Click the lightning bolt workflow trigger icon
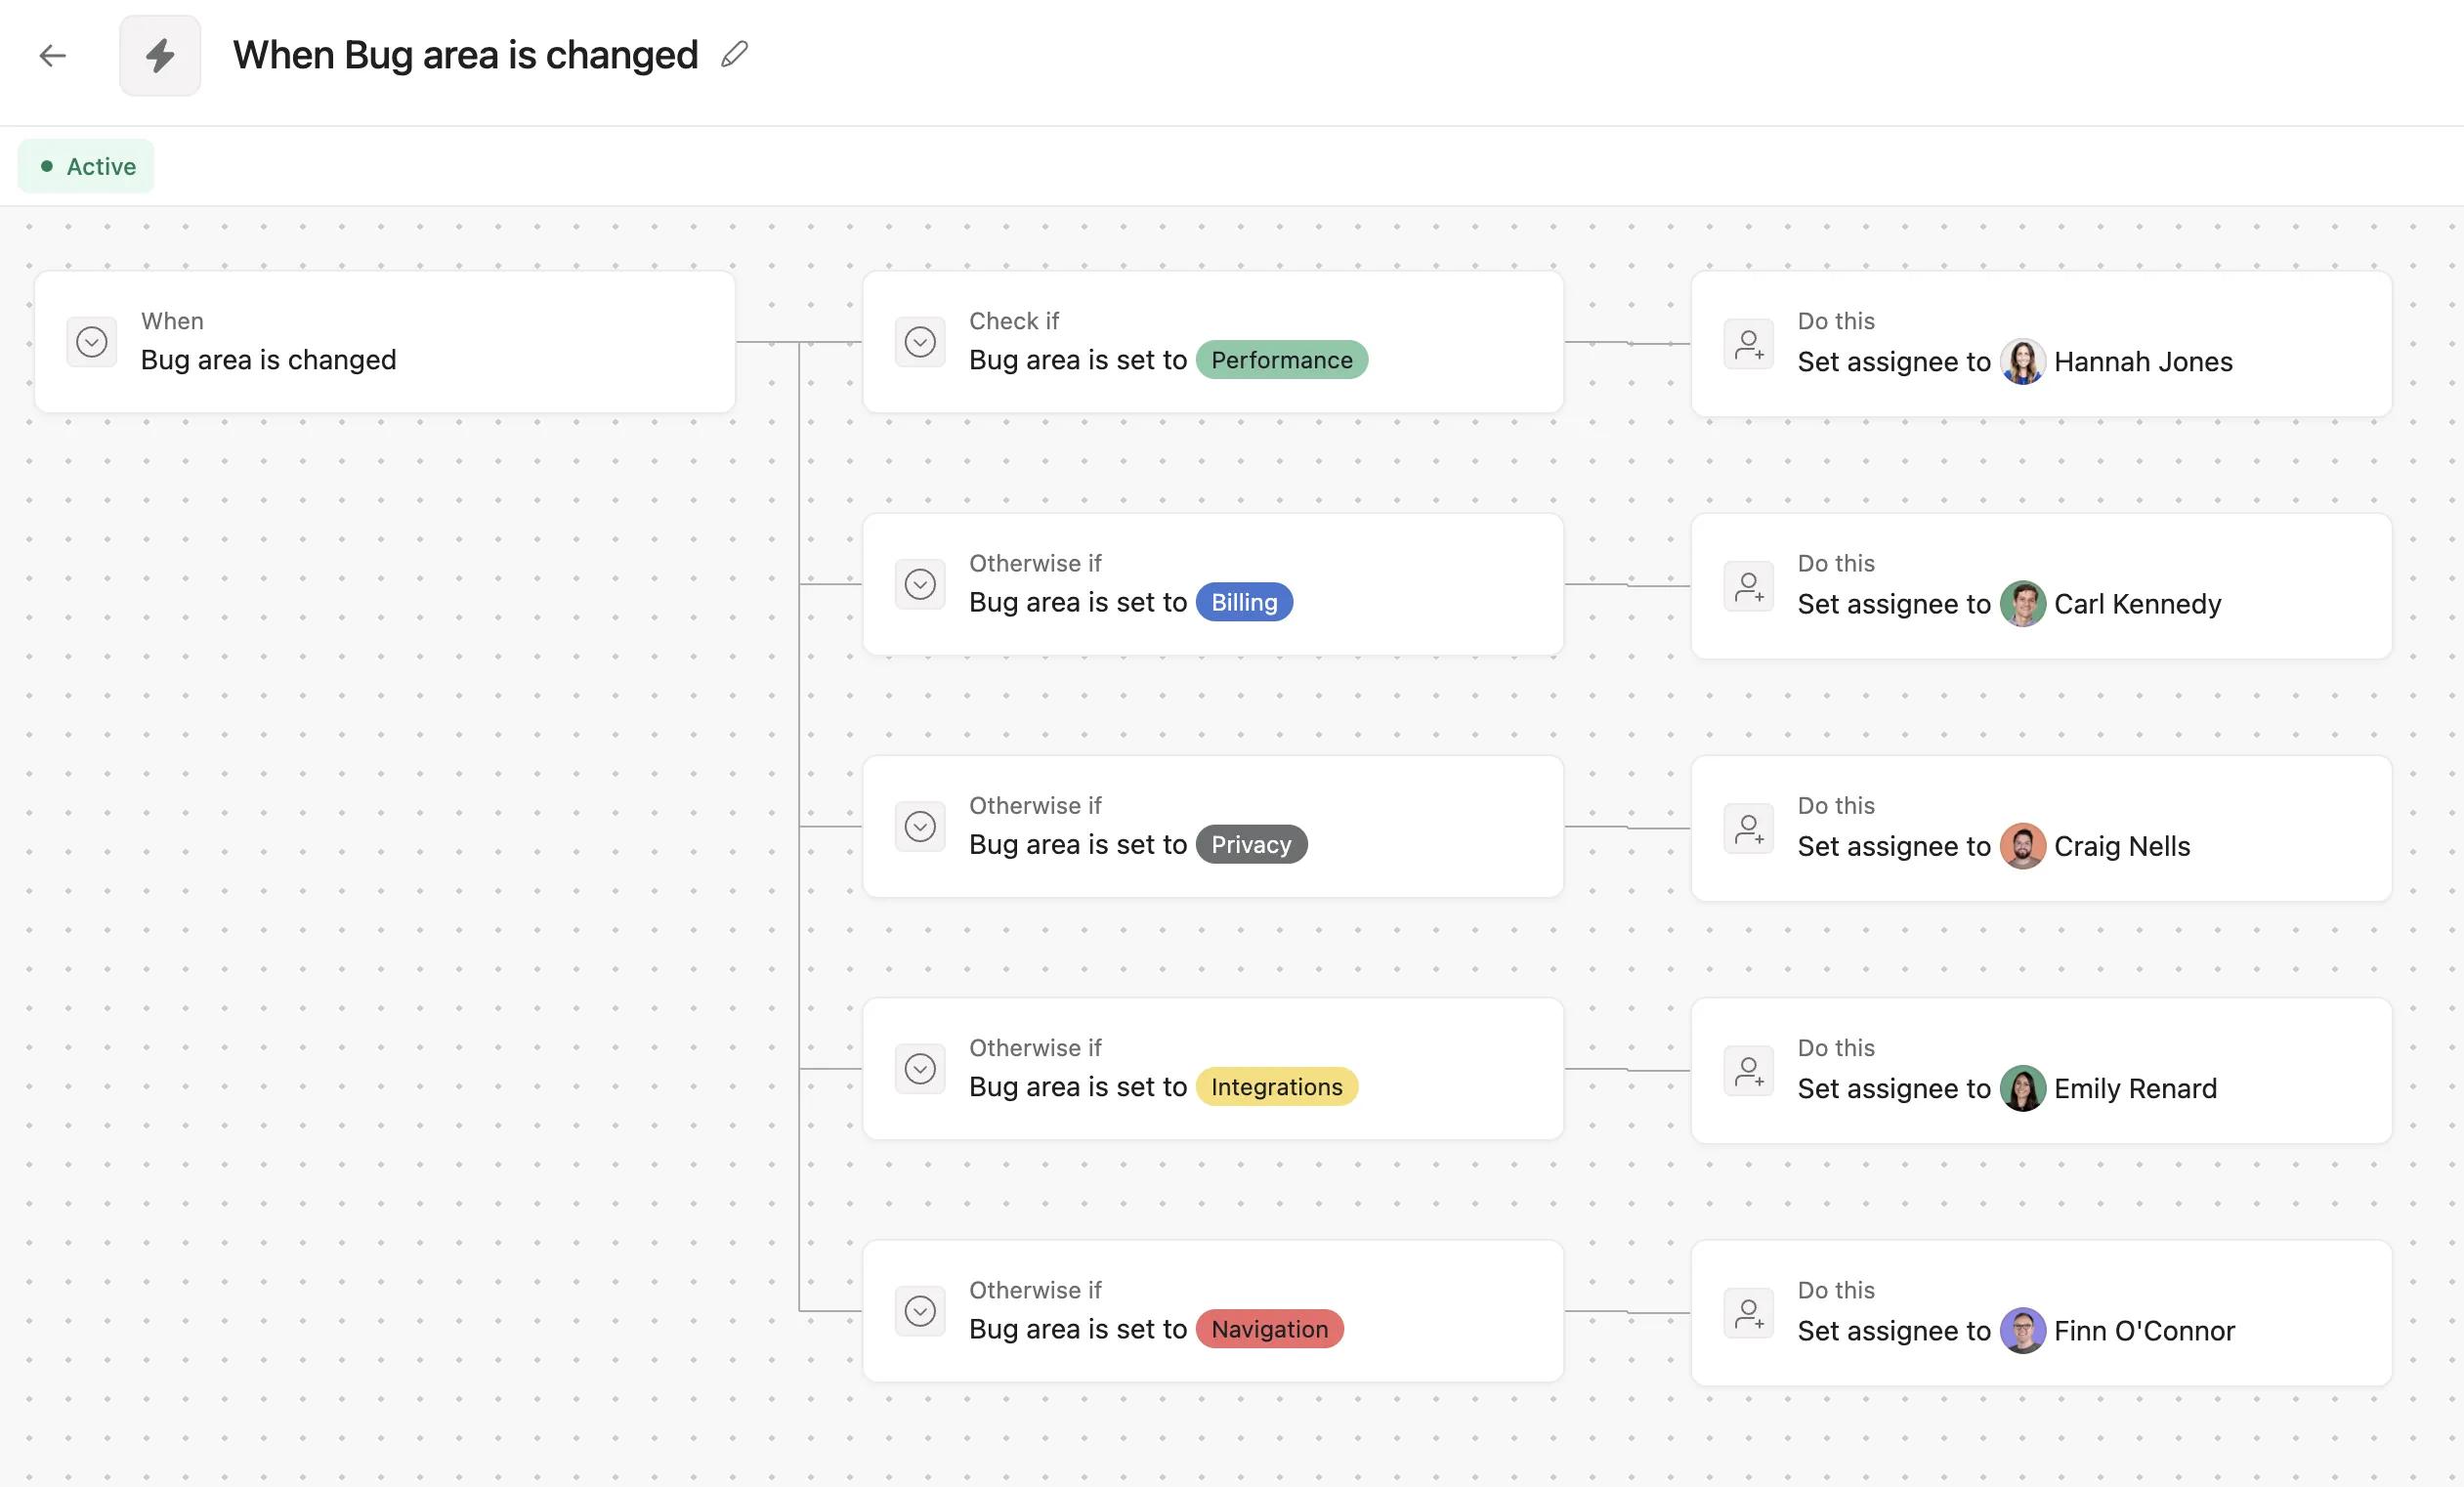The width and height of the screenshot is (2464, 1487). pos(160,55)
